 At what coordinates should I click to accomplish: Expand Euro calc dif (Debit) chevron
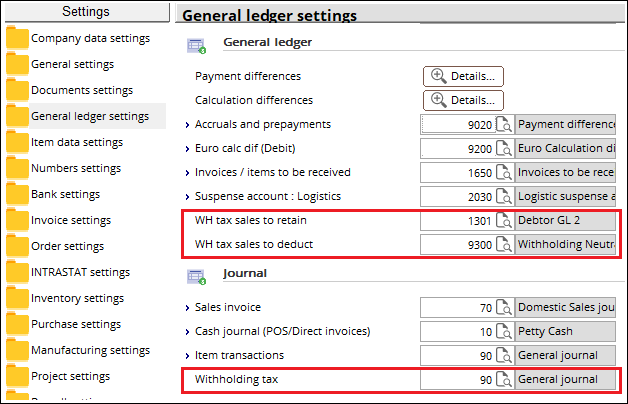tap(187, 149)
